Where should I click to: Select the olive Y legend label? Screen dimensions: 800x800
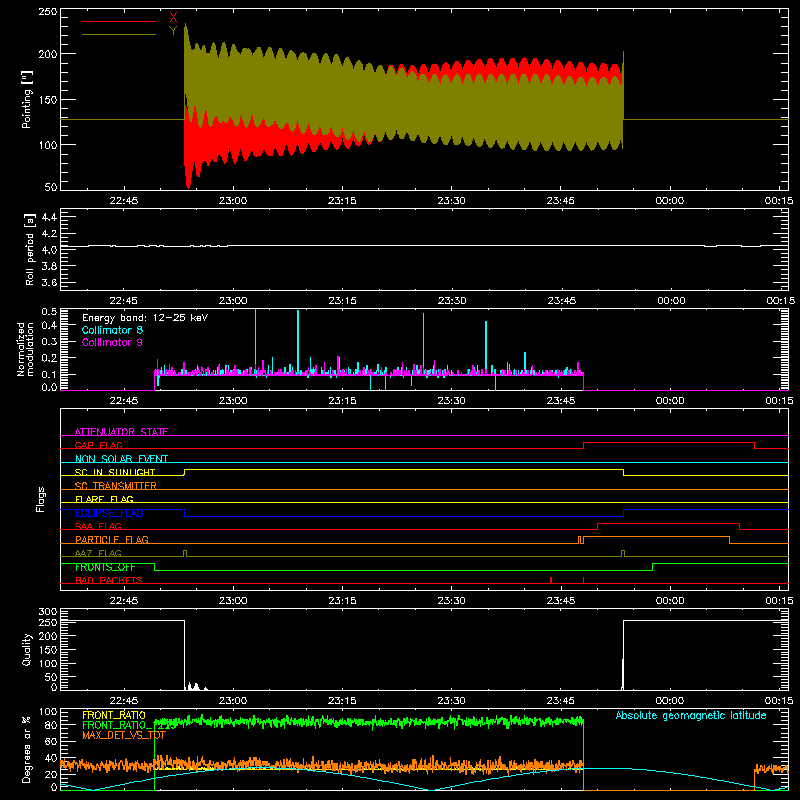pyautogui.click(x=173, y=31)
